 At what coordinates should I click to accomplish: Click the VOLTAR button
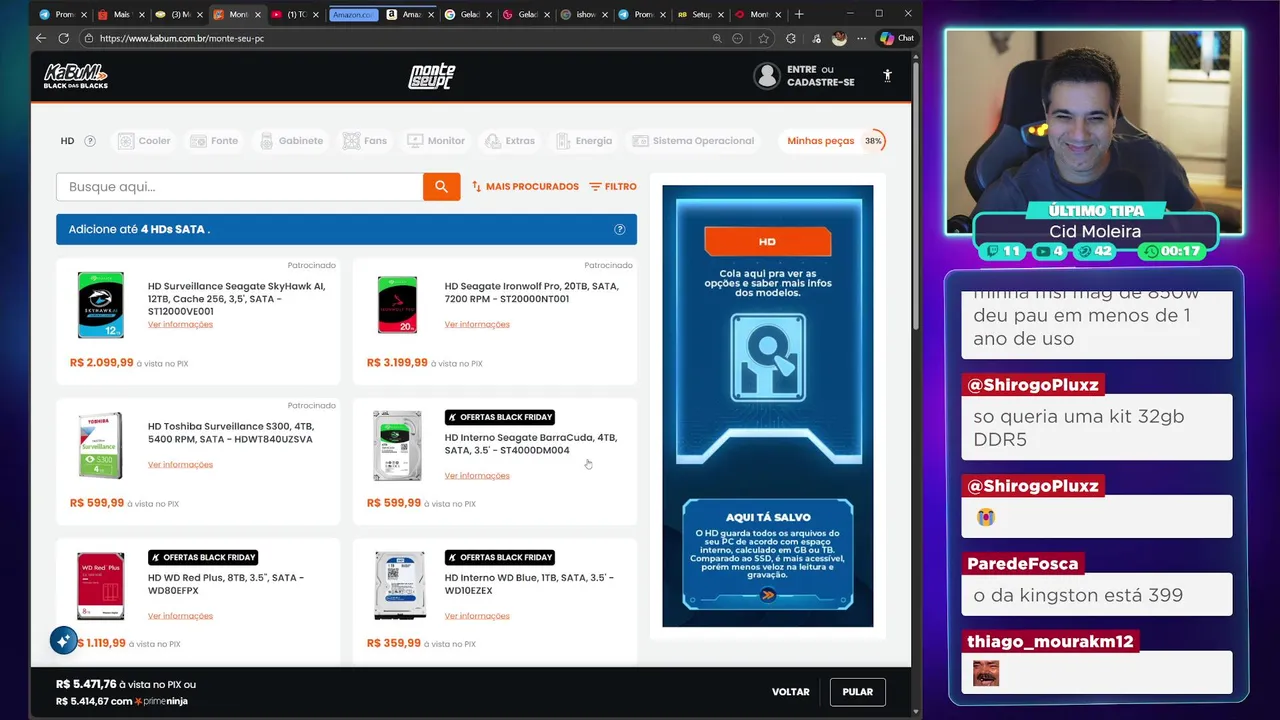coord(790,692)
